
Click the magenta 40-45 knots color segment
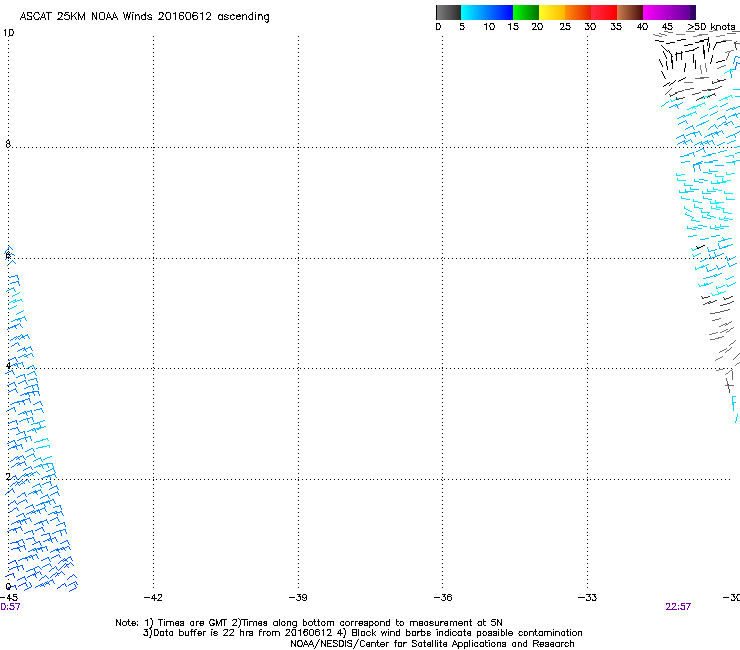656,12
